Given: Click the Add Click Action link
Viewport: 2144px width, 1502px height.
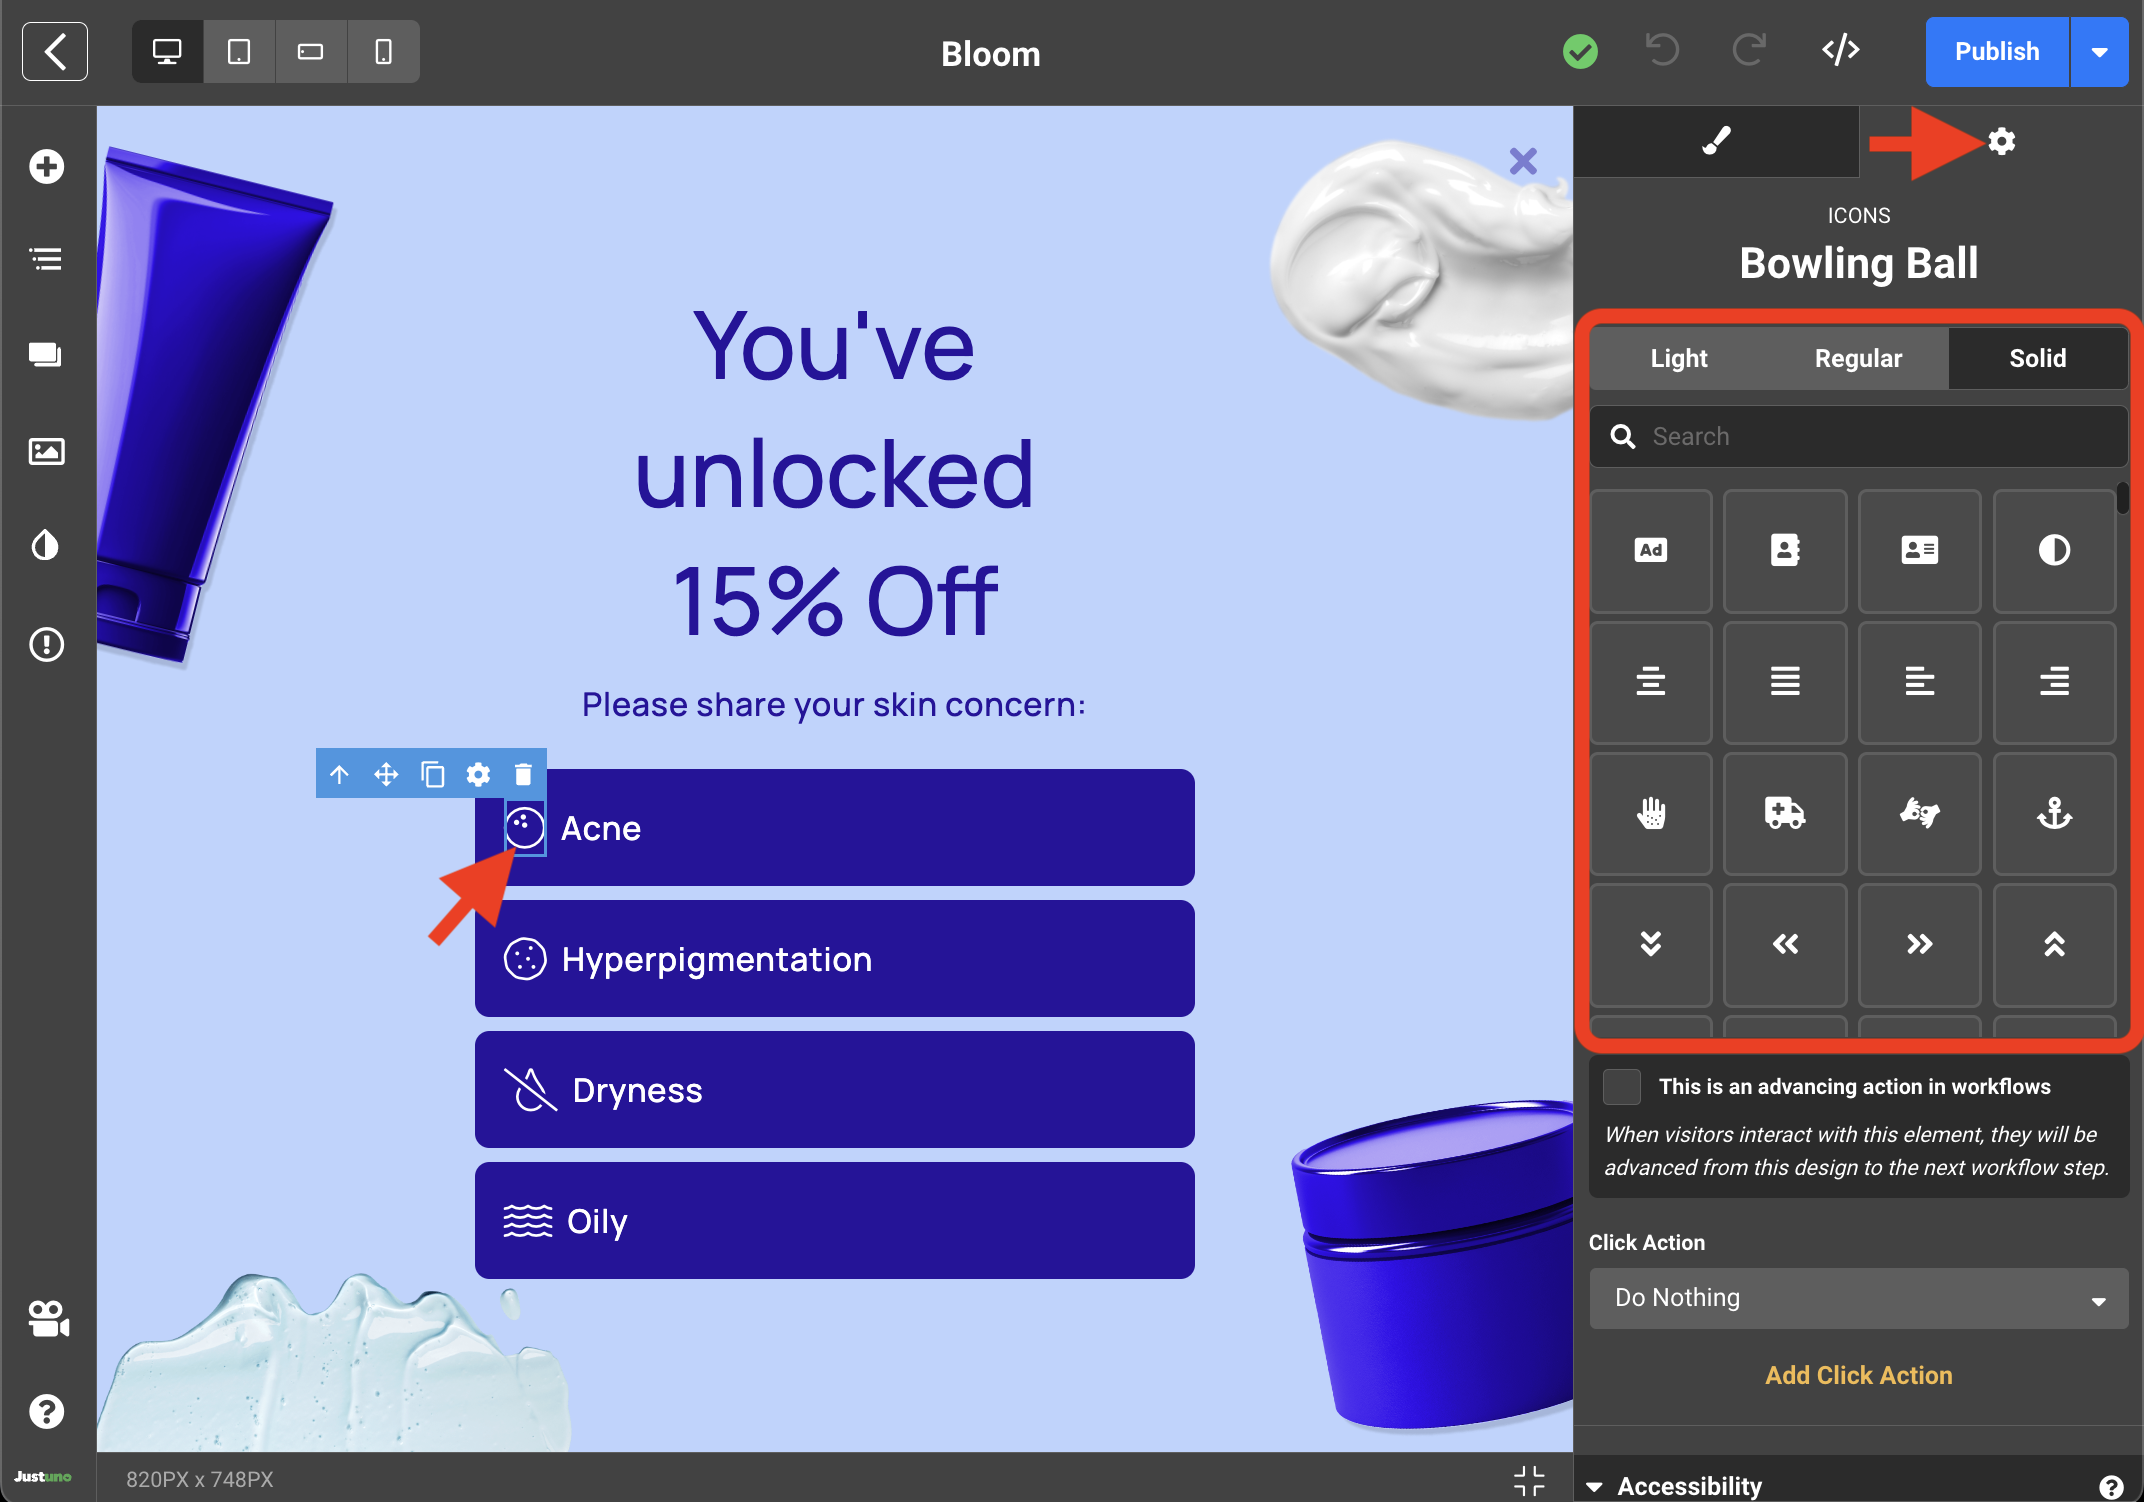Looking at the screenshot, I should (1858, 1375).
